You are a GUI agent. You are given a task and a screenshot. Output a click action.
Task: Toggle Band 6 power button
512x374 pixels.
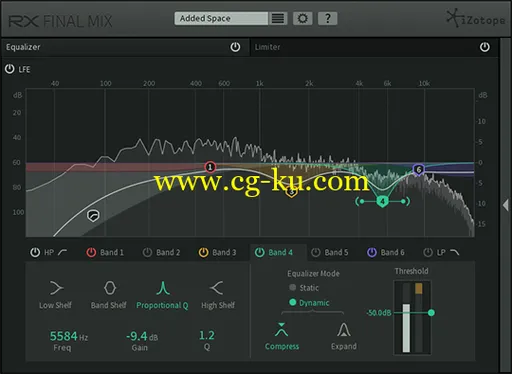[x=372, y=252]
